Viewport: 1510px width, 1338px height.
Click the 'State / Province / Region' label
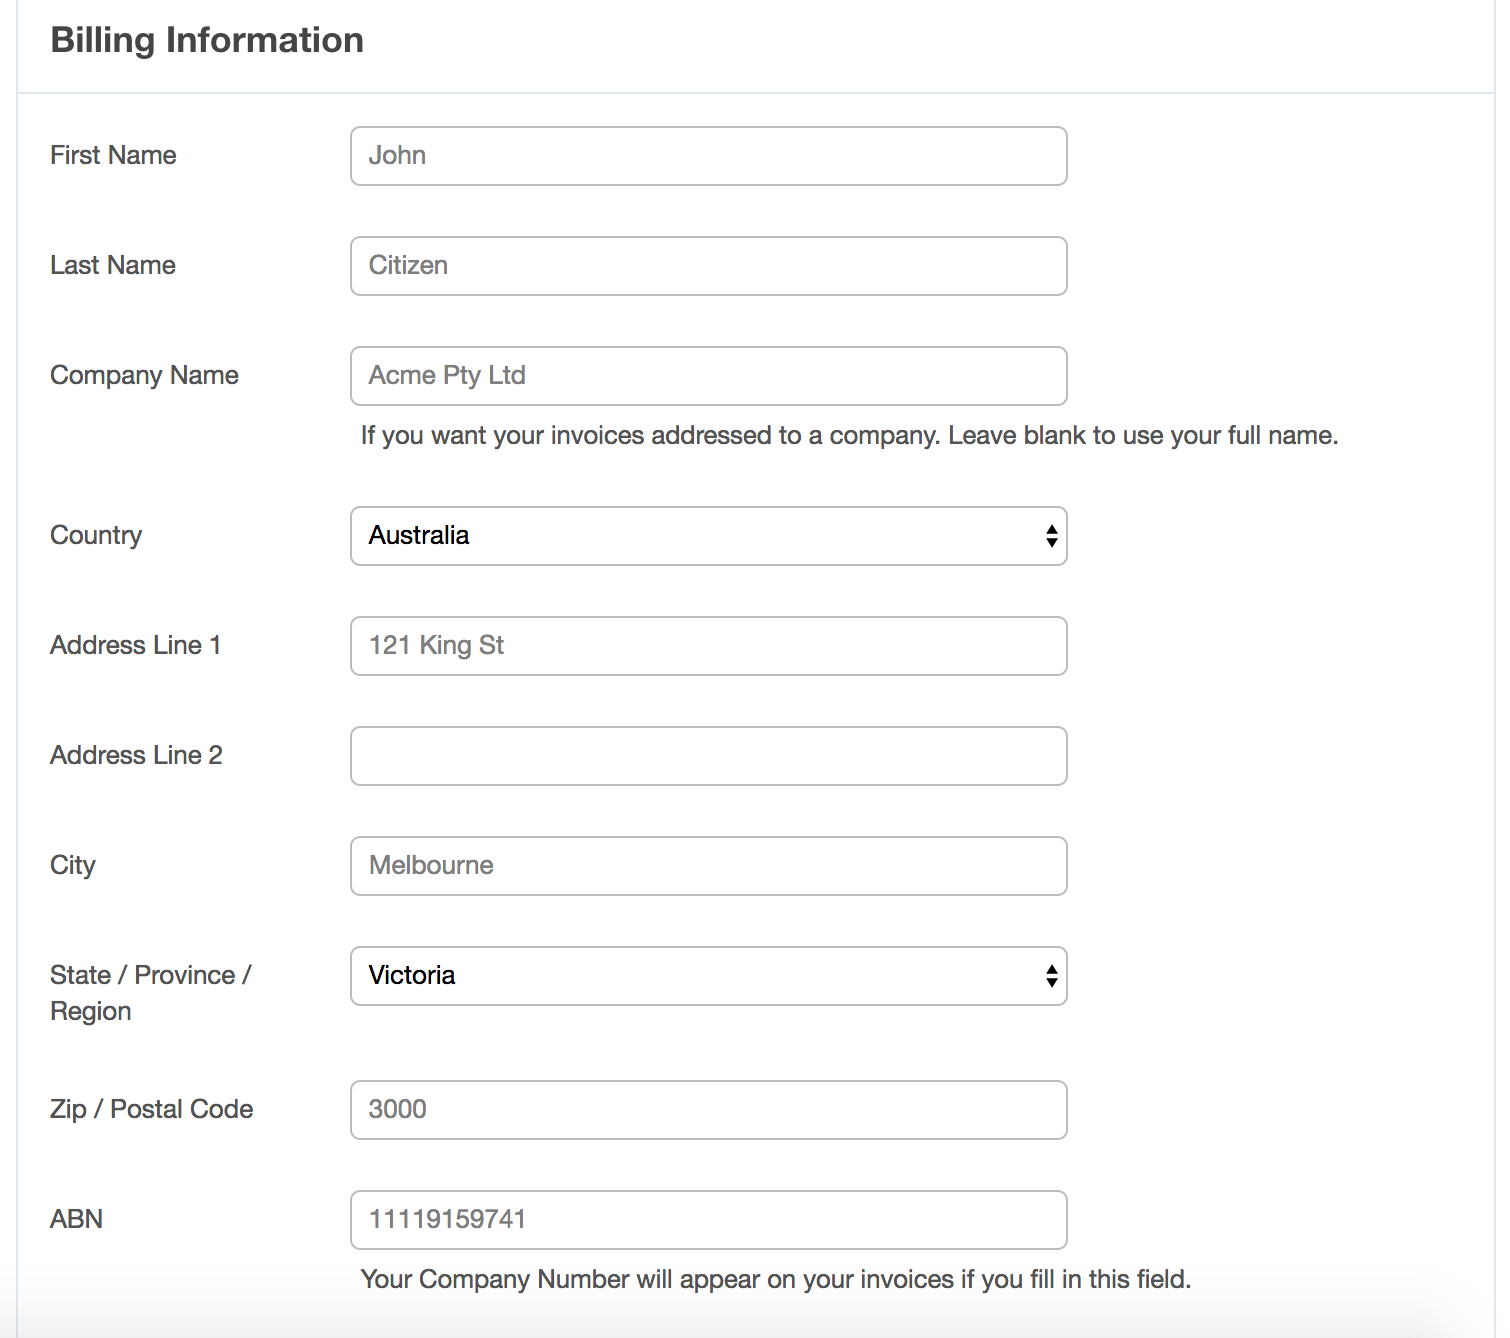coord(151,993)
